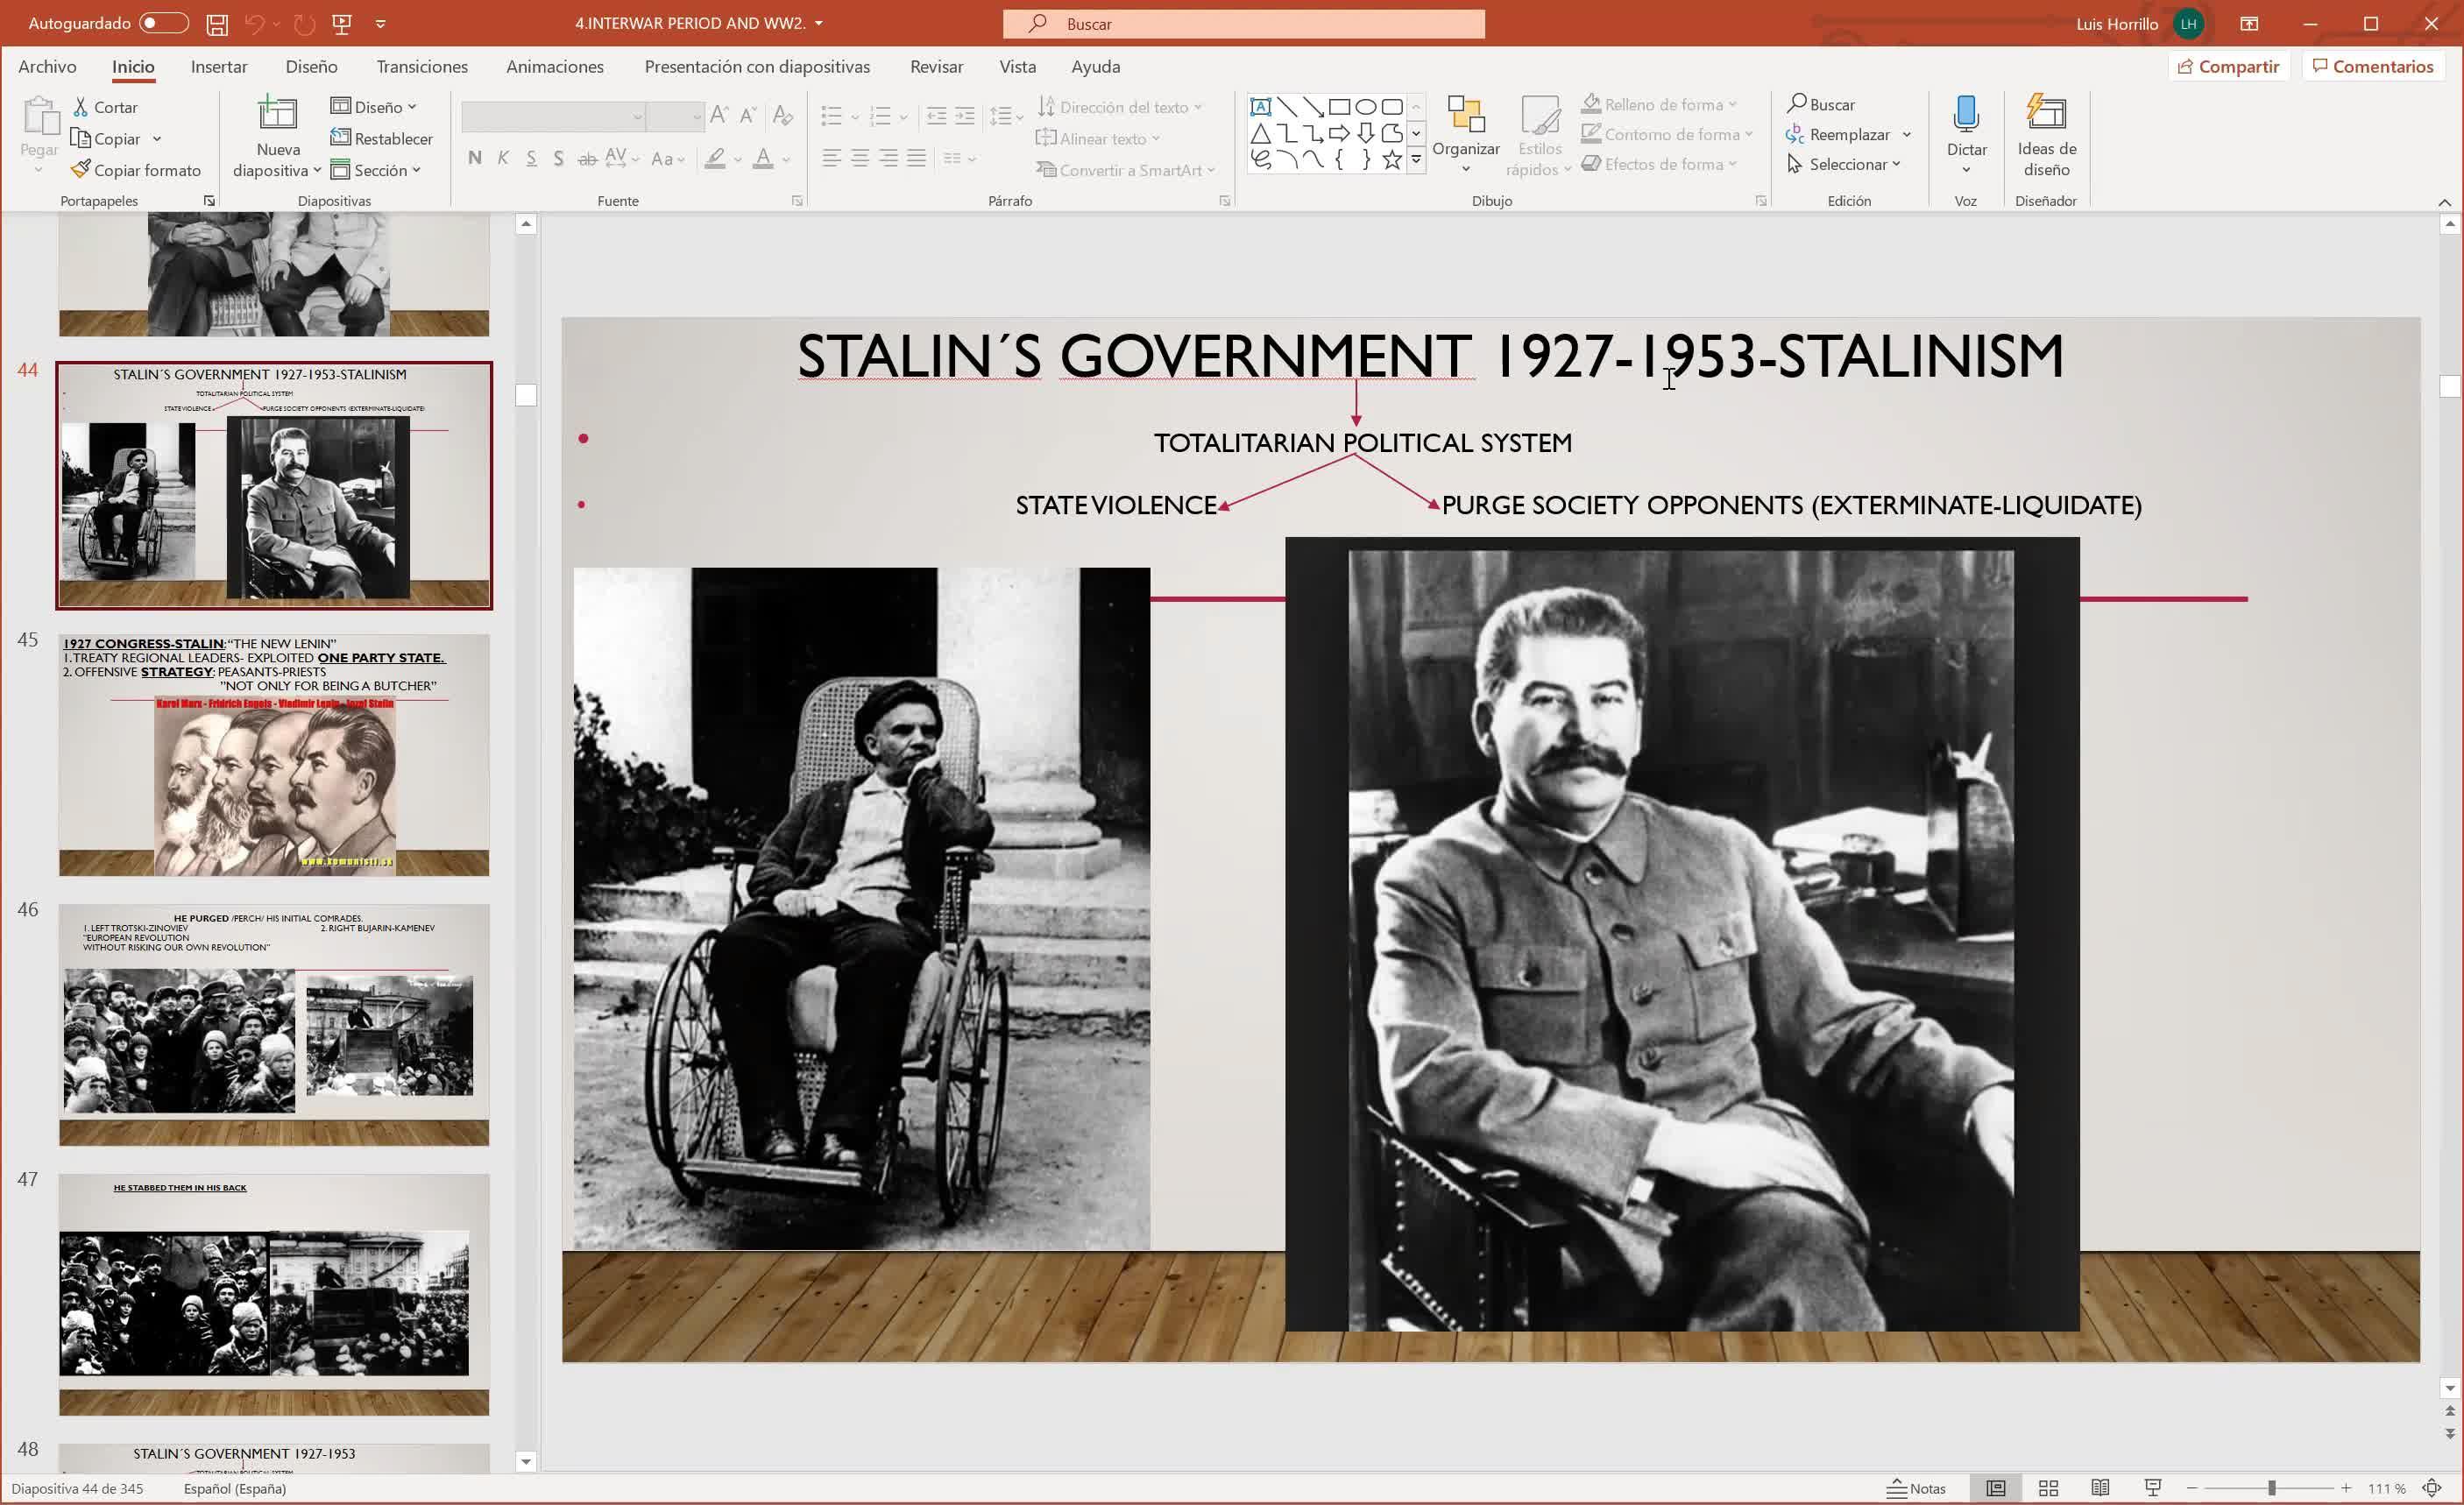
Task: Toggle the Autoguardado switch
Action: (x=163, y=23)
